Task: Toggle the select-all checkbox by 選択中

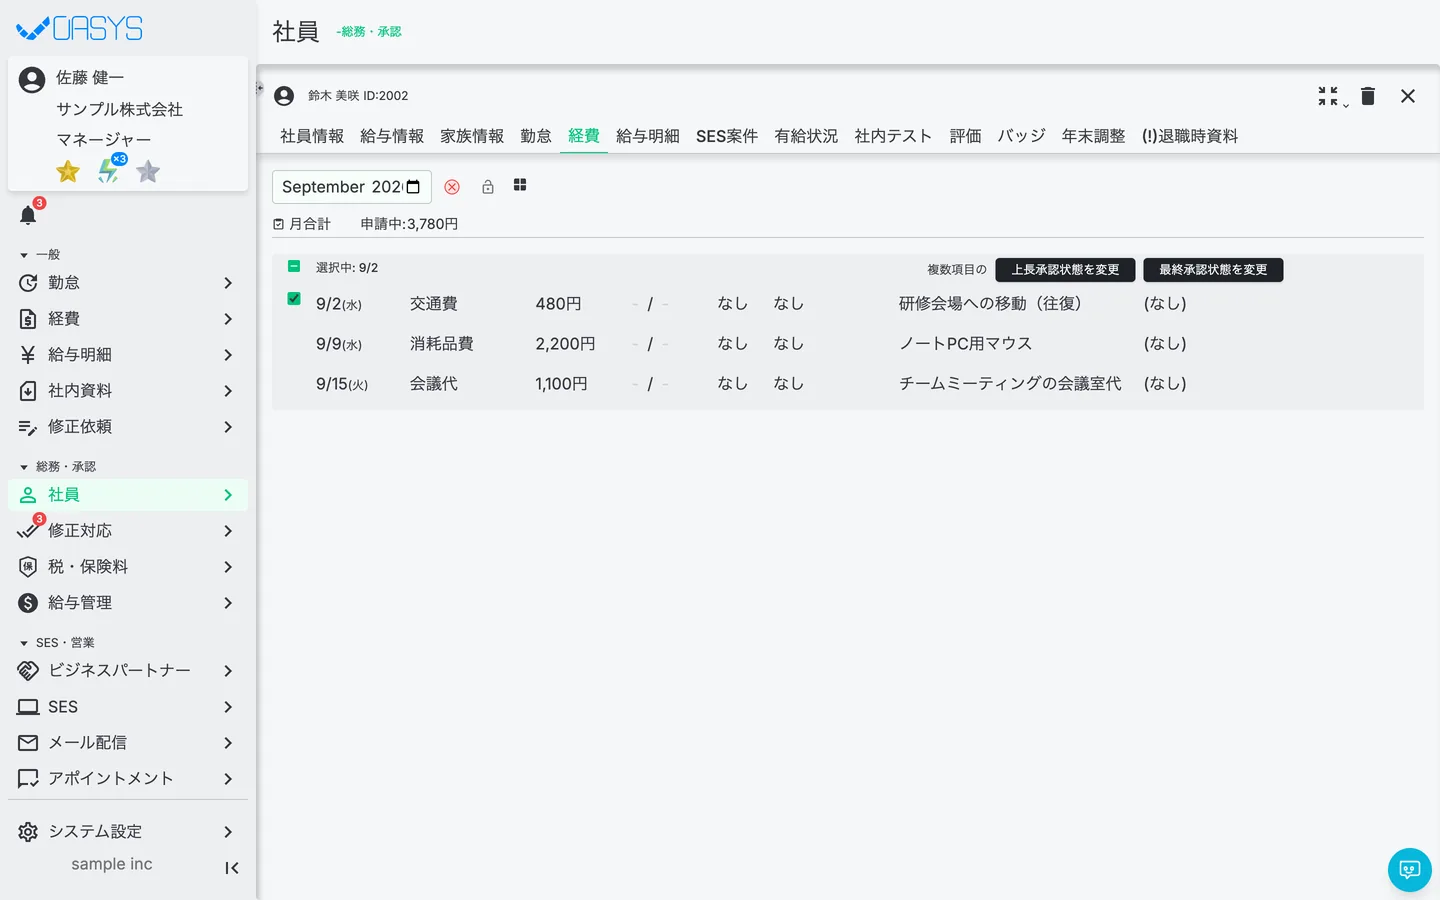Action: pos(294,266)
